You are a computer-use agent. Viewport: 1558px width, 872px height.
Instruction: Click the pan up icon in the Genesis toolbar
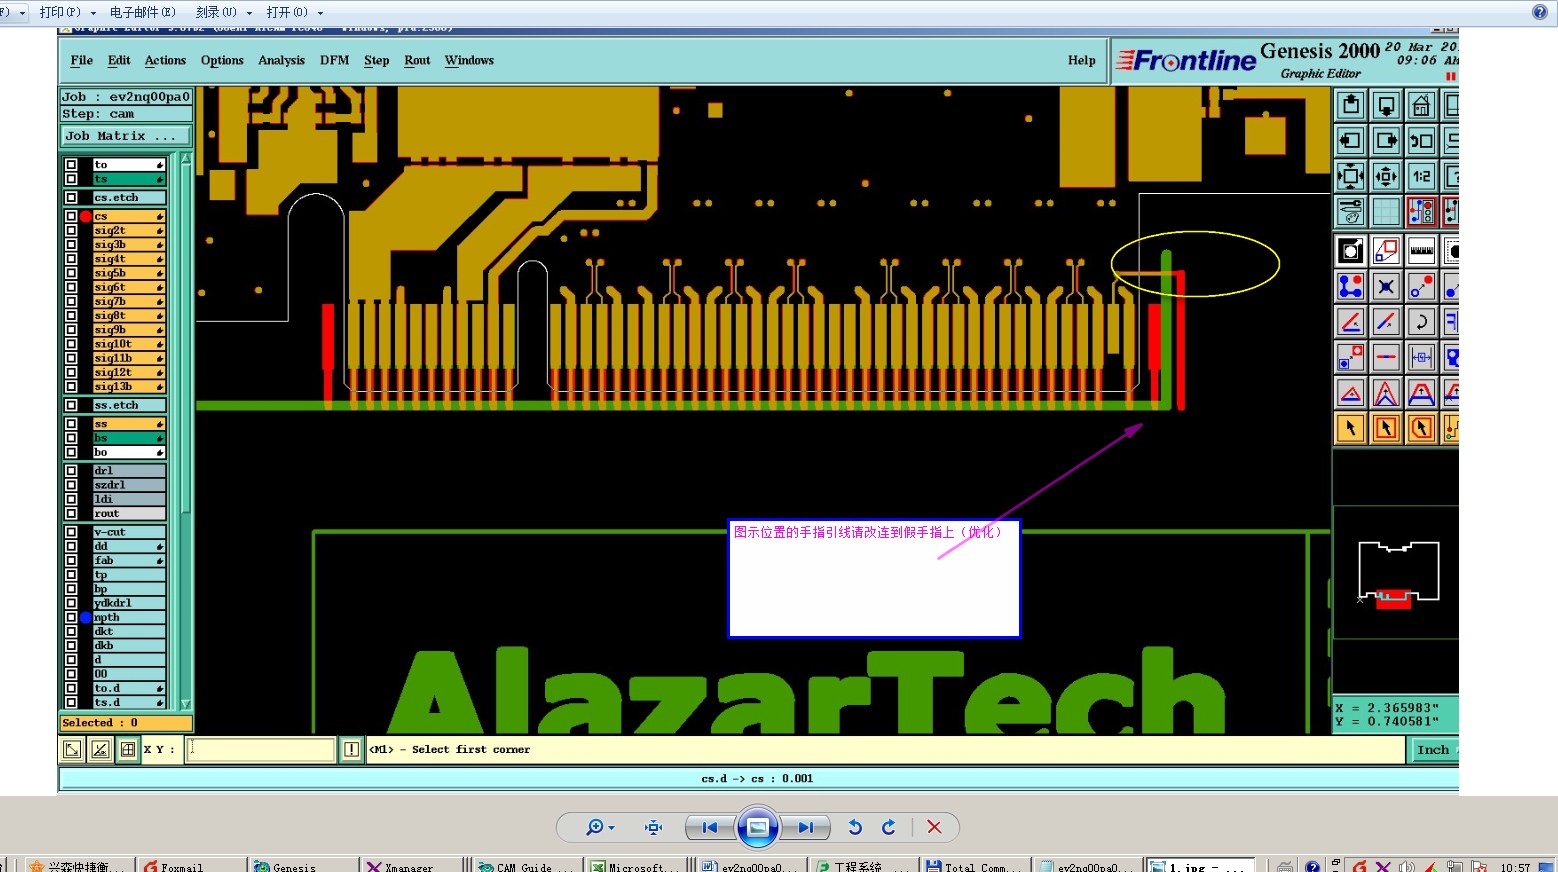click(1351, 105)
